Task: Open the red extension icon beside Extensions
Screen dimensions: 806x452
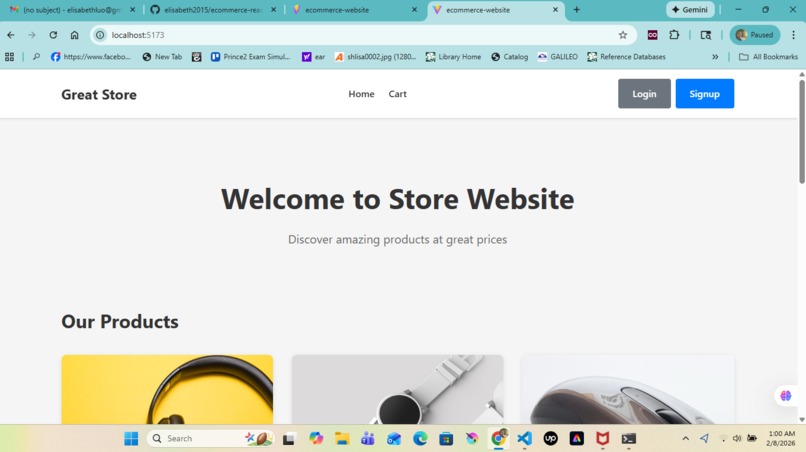Action: pyautogui.click(x=652, y=35)
